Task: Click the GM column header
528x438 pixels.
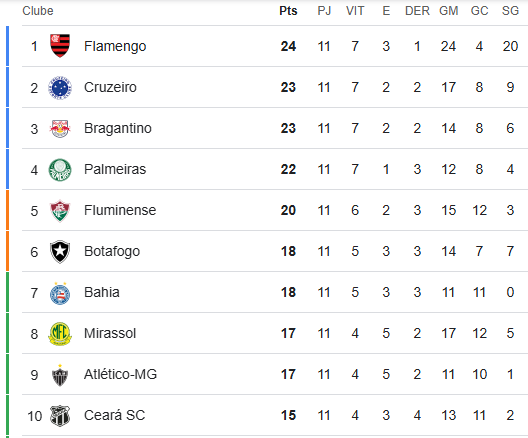Action: [x=449, y=11]
